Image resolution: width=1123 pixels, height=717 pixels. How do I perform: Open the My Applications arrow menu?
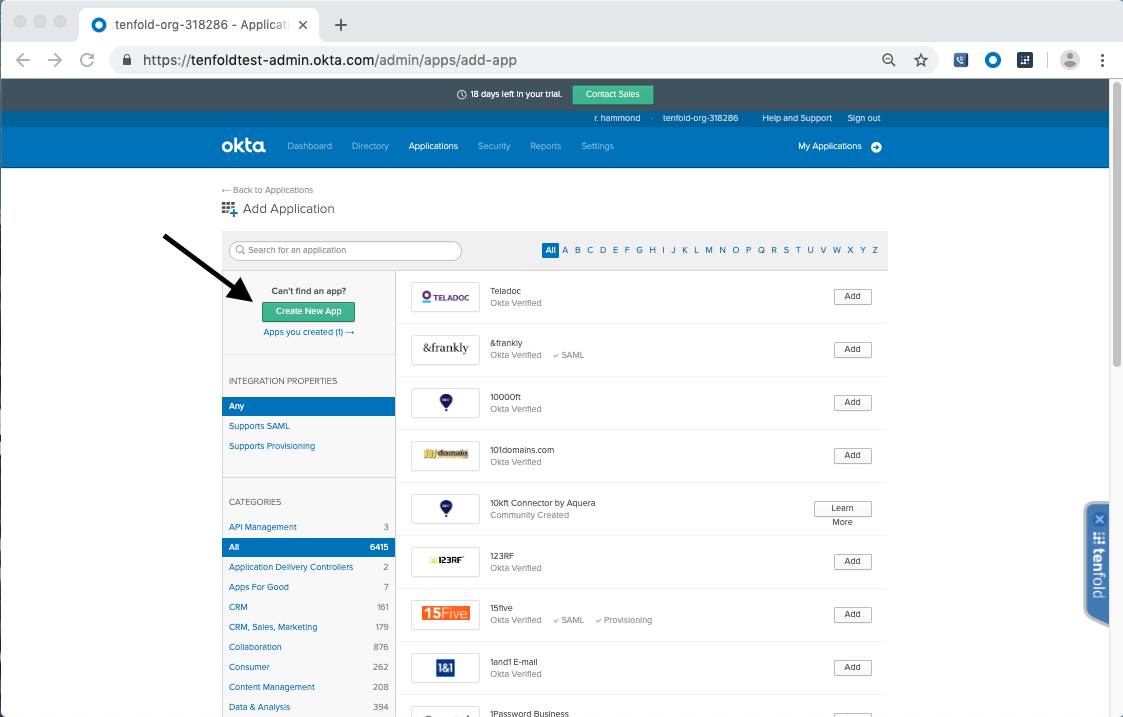click(876, 146)
